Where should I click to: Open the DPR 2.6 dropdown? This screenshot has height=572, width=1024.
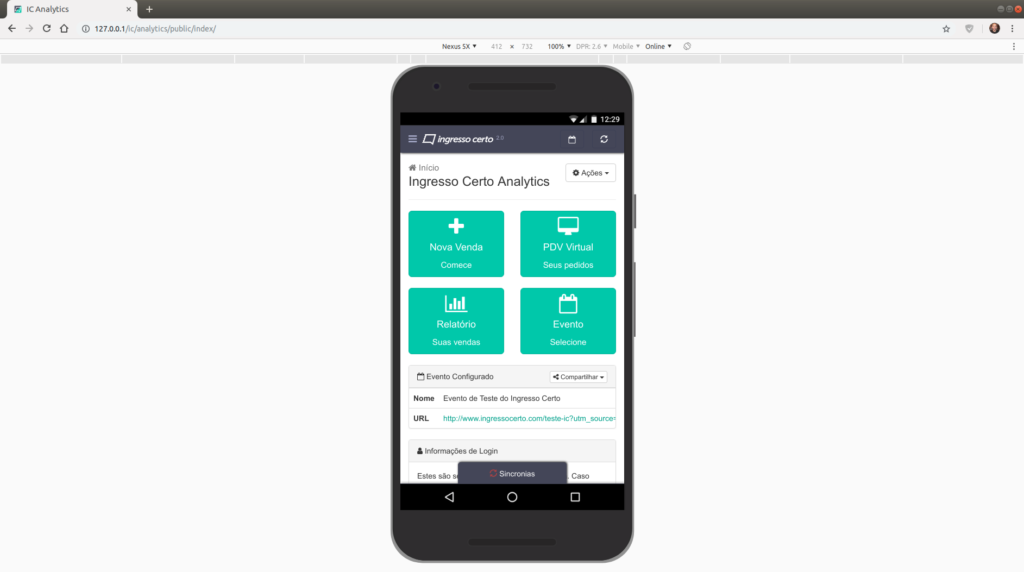[x=592, y=46]
